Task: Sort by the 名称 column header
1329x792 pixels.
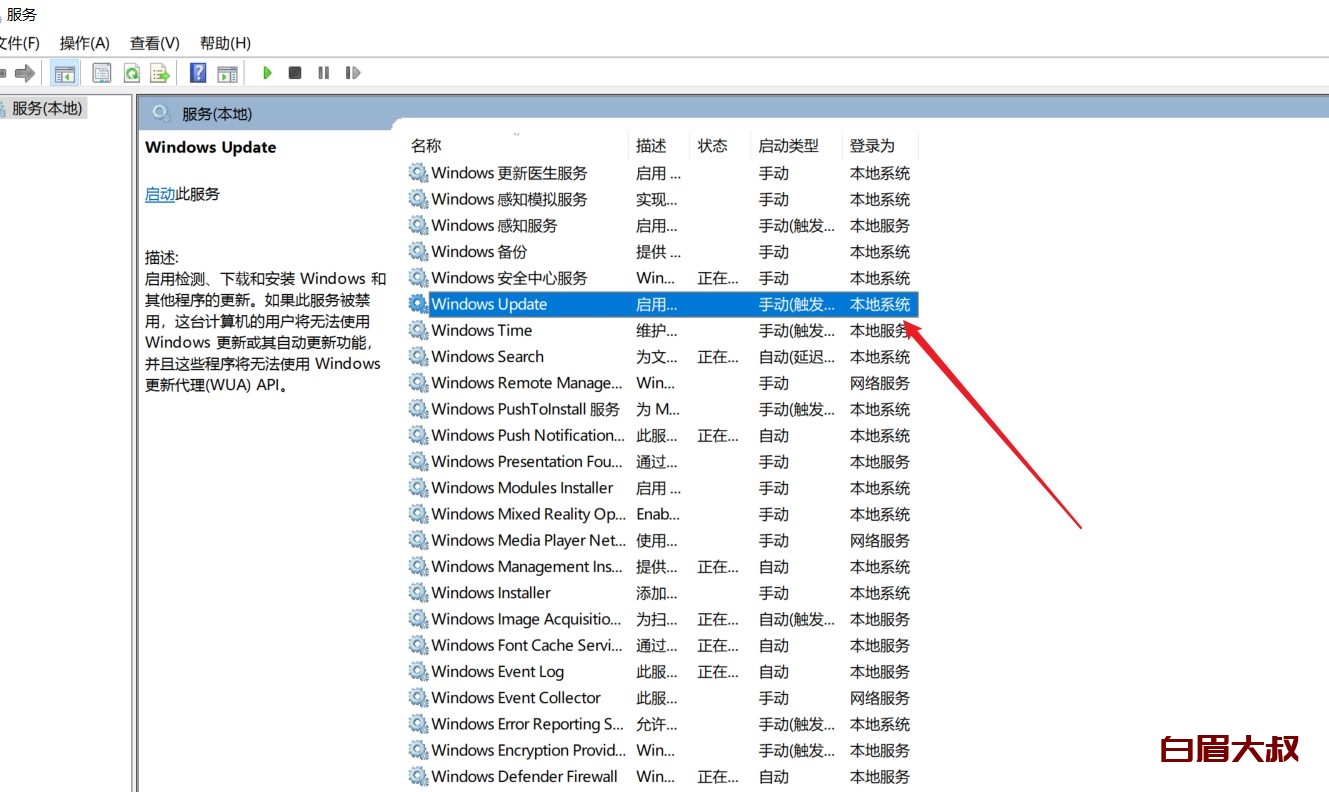Action: pyautogui.click(x=426, y=146)
